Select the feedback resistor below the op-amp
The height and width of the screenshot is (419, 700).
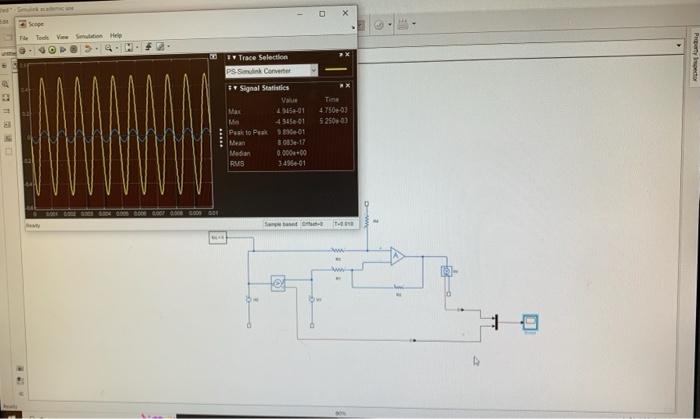[399, 287]
